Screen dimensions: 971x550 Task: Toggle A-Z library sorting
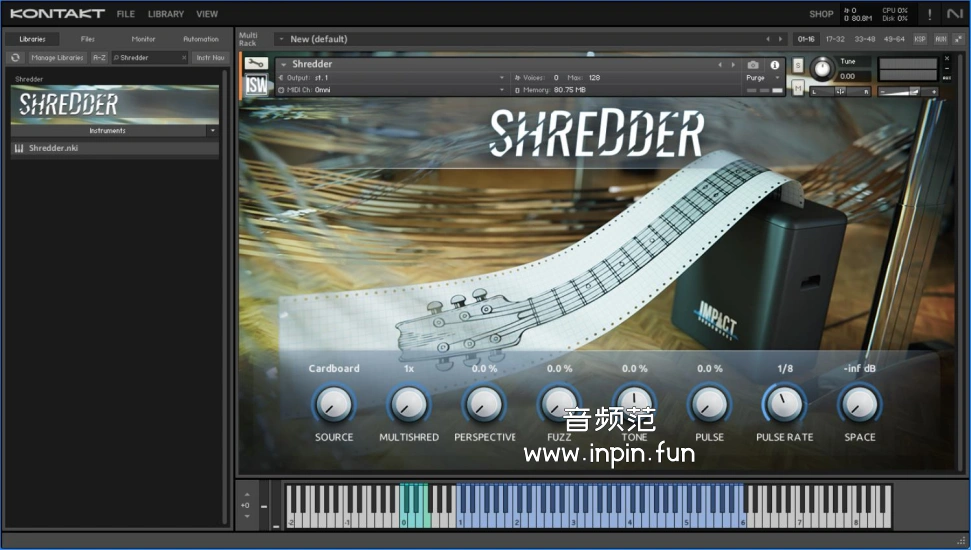[x=99, y=58]
